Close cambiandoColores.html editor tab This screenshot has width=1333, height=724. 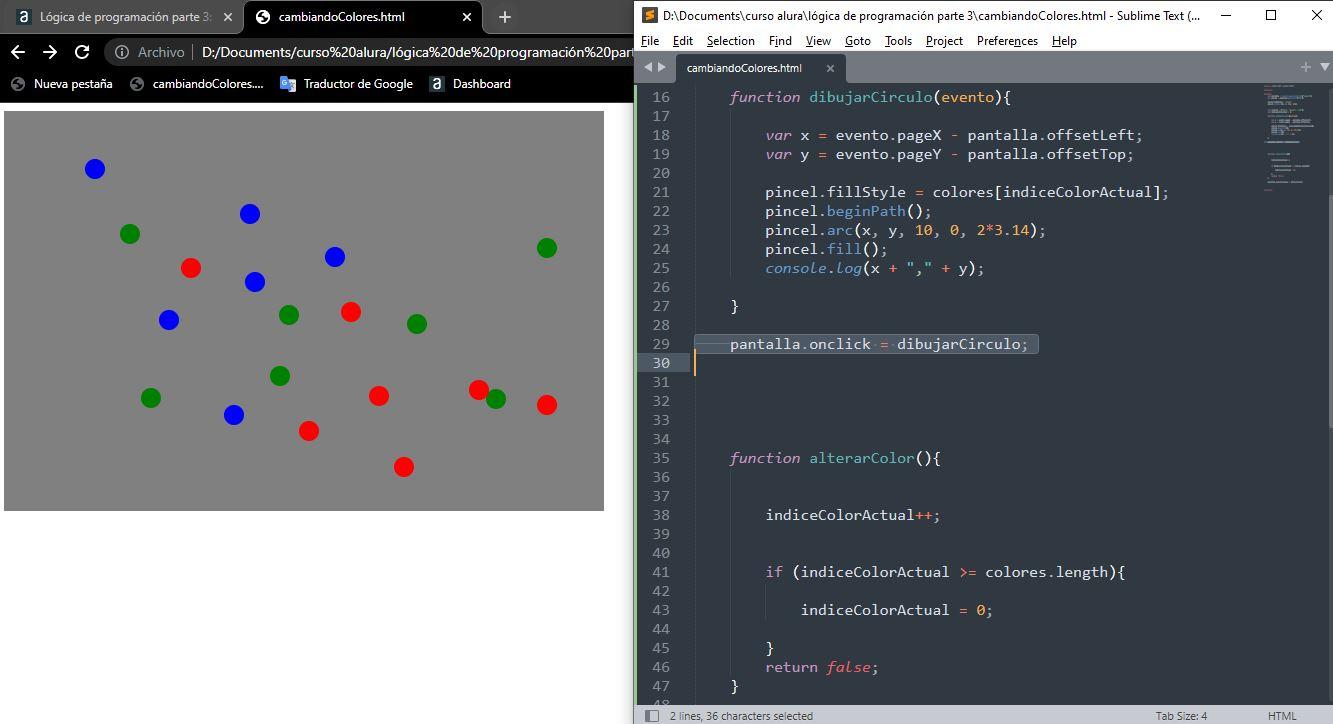830,68
